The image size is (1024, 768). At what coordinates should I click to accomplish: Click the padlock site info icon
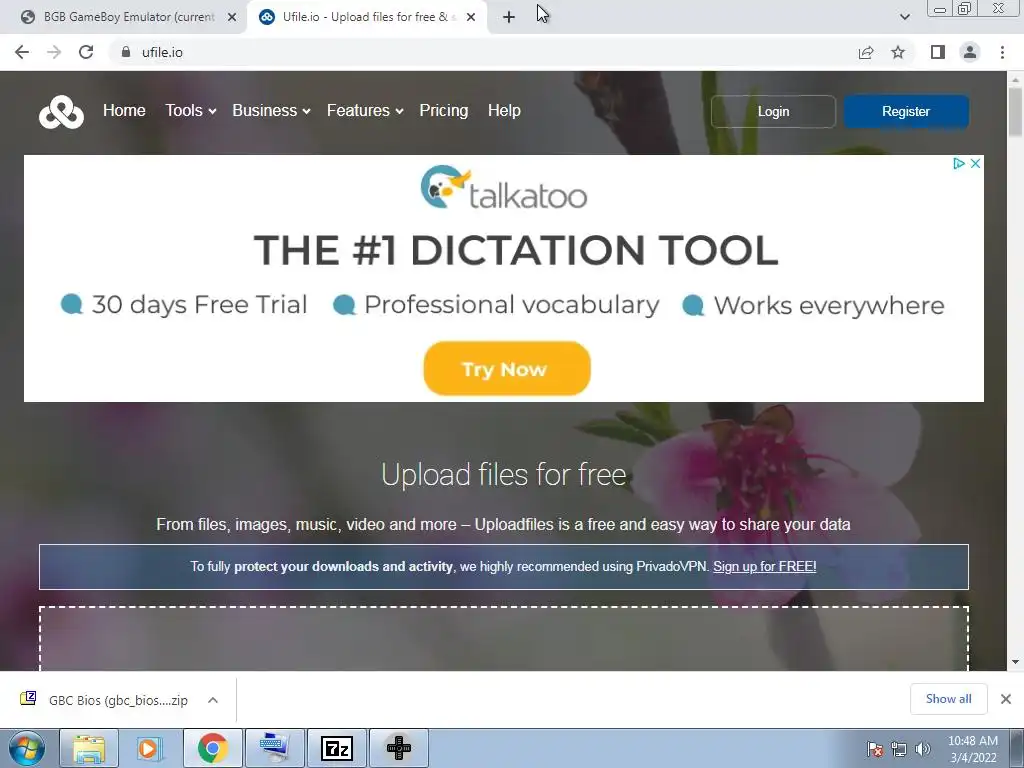(x=126, y=52)
